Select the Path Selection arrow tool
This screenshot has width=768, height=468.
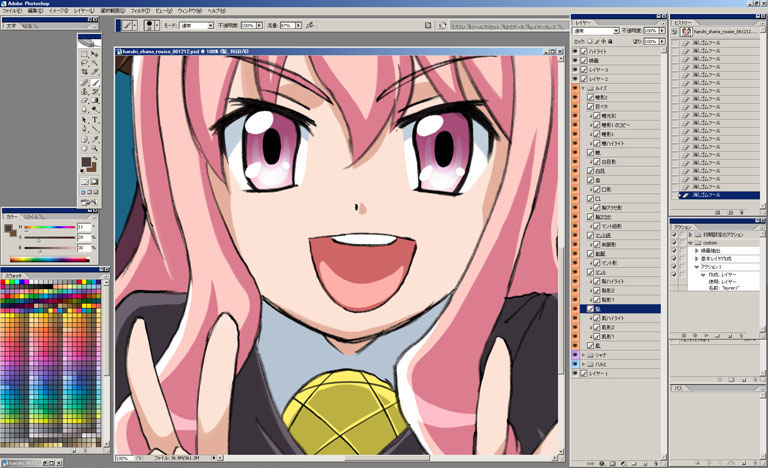(85, 120)
